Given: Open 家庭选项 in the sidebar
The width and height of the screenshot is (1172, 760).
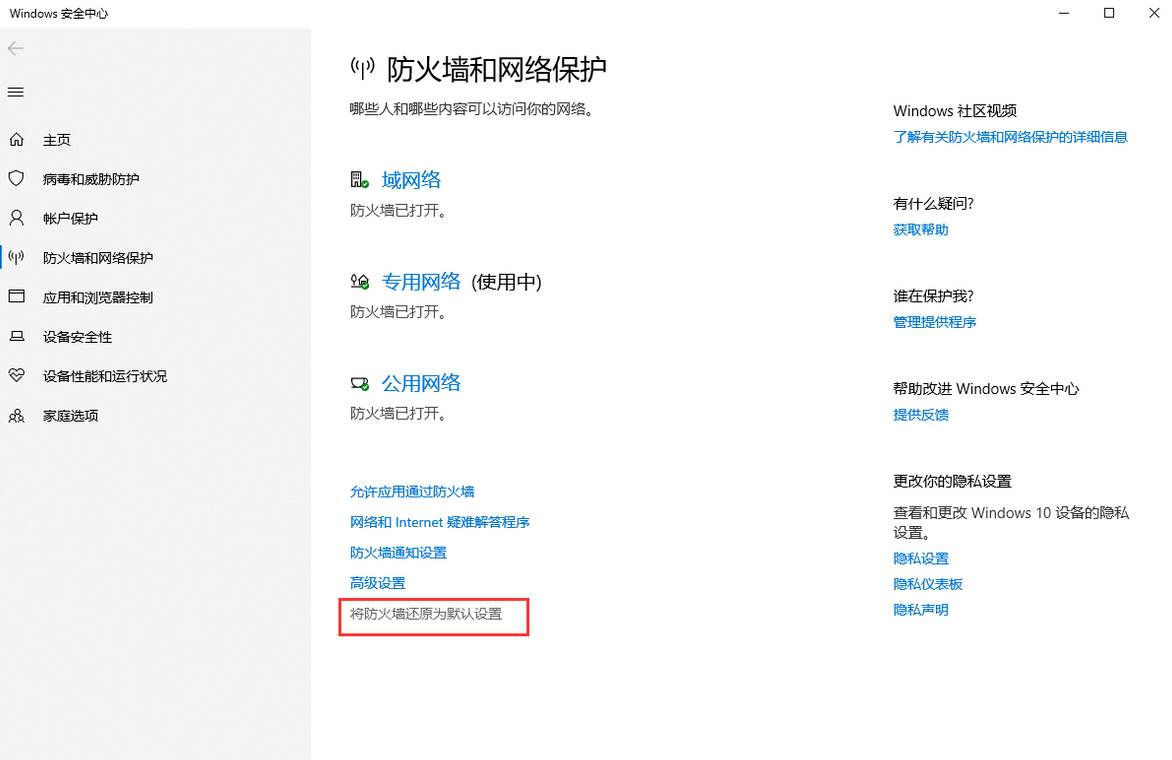Looking at the screenshot, I should 70,415.
